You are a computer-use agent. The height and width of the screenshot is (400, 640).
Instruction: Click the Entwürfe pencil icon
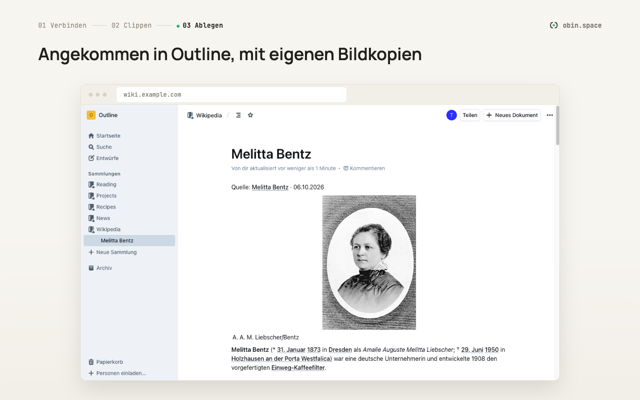[x=91, y=158]
